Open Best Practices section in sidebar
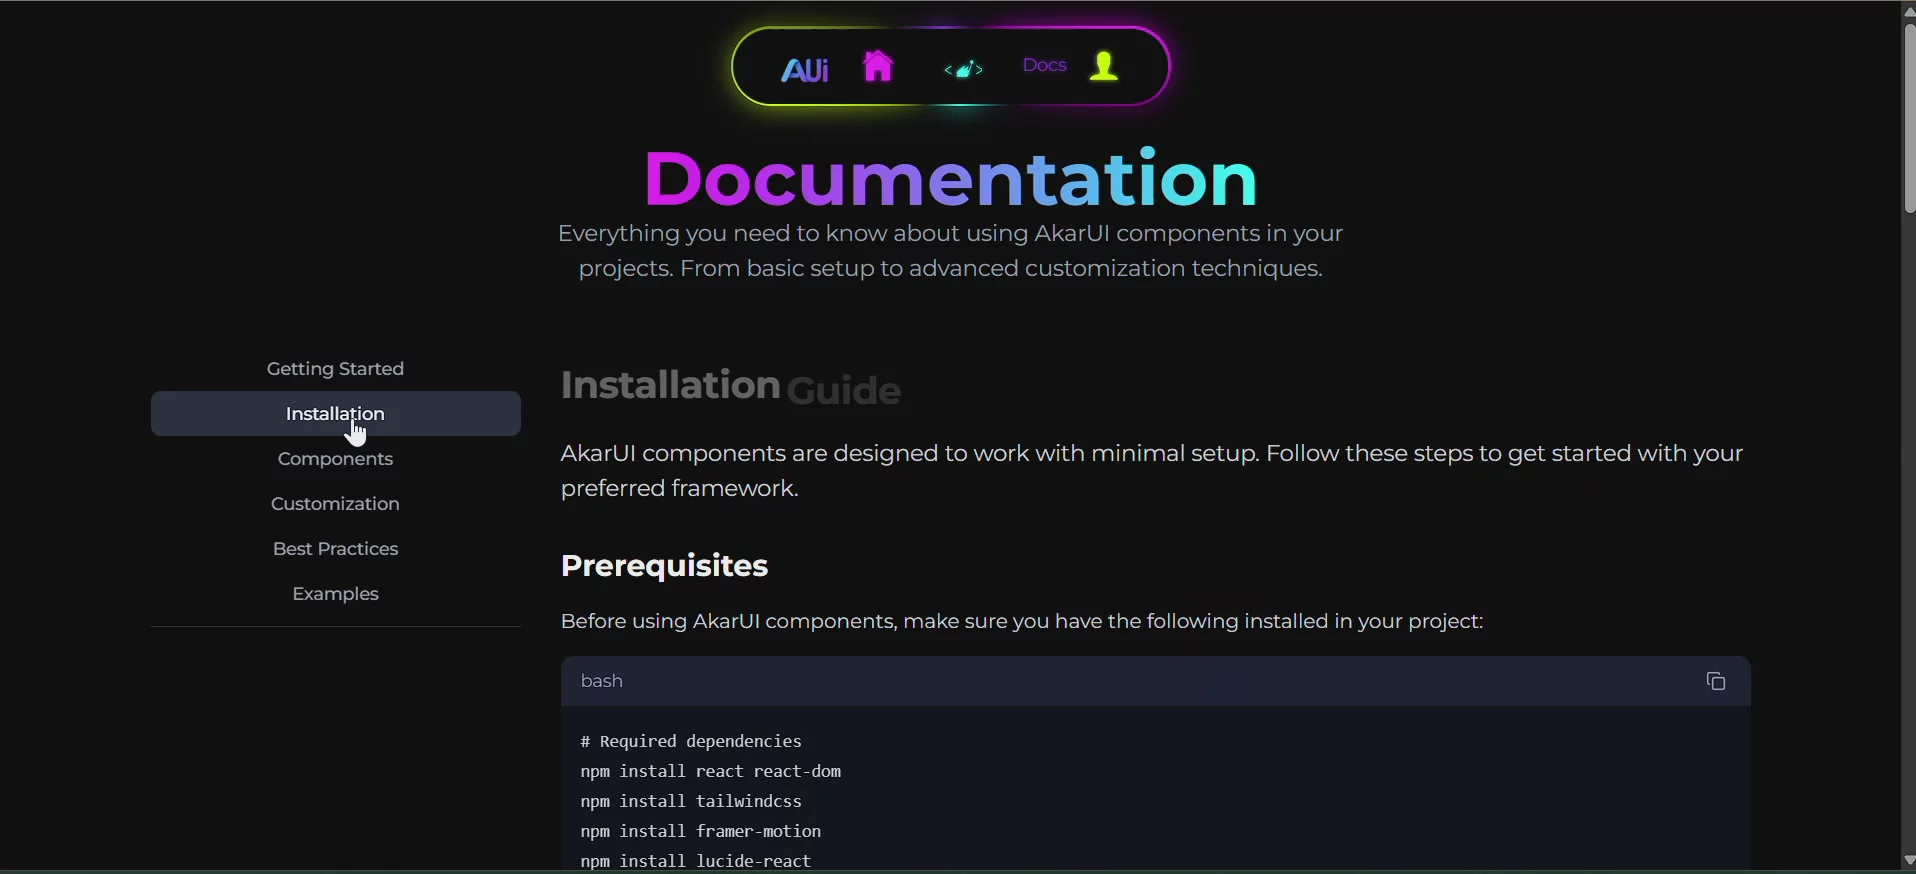Screen dimensions: 1916x874 point(336,548)
